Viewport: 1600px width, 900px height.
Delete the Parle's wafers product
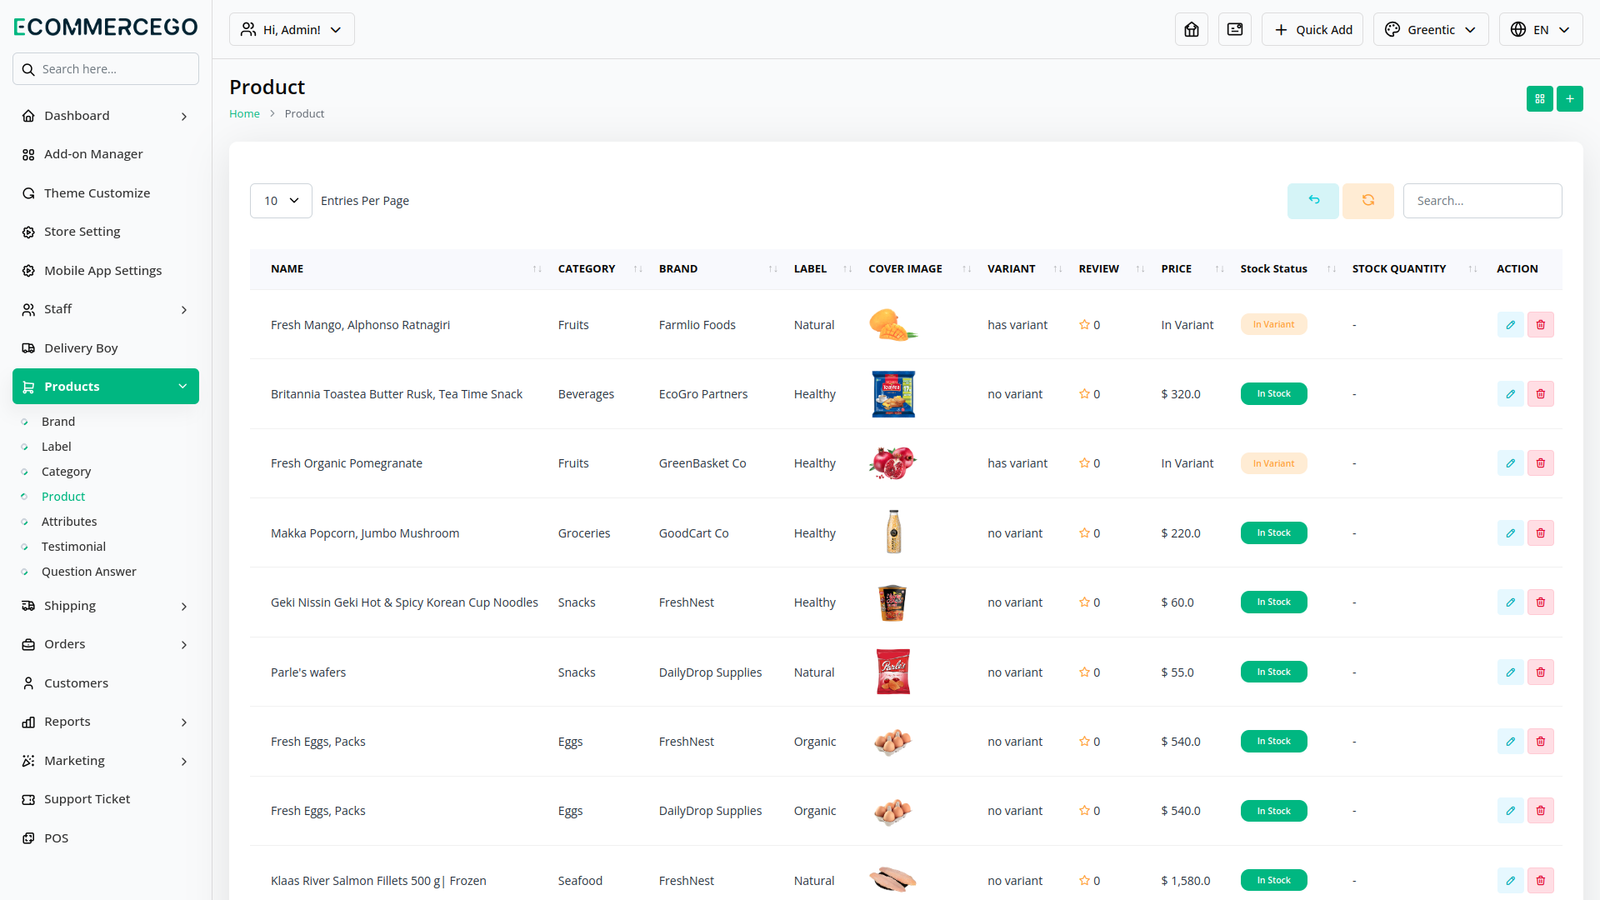click(x=1540, y=672)
